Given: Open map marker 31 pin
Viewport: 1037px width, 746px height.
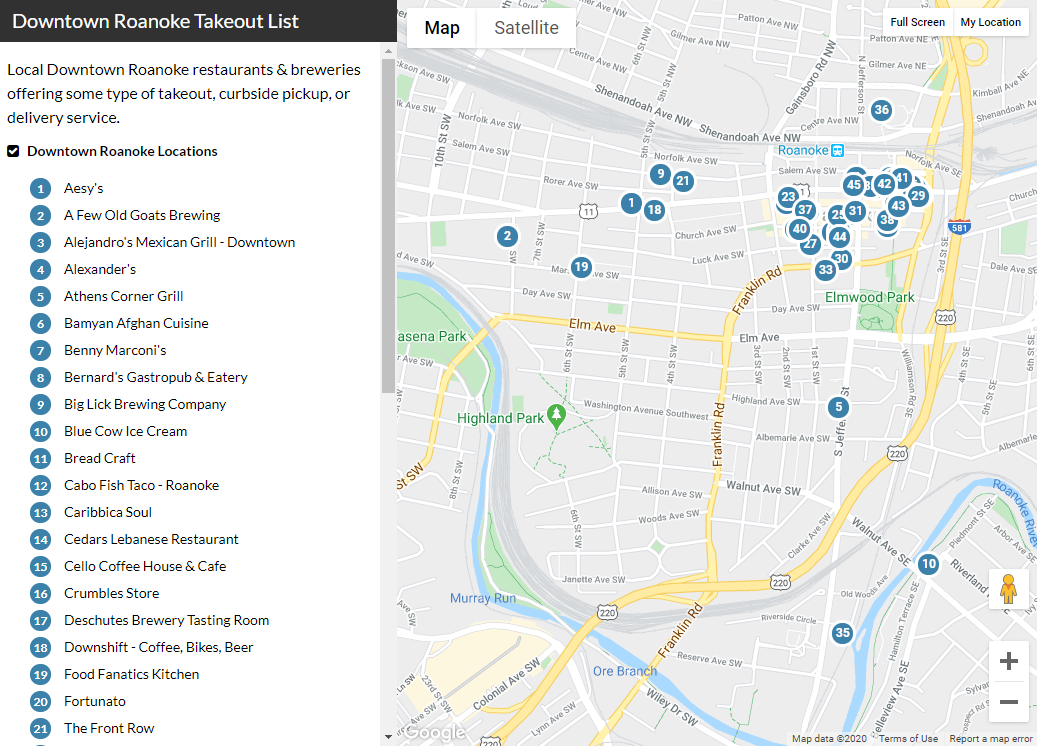Looking at the screenshot, I should point(856,211).
